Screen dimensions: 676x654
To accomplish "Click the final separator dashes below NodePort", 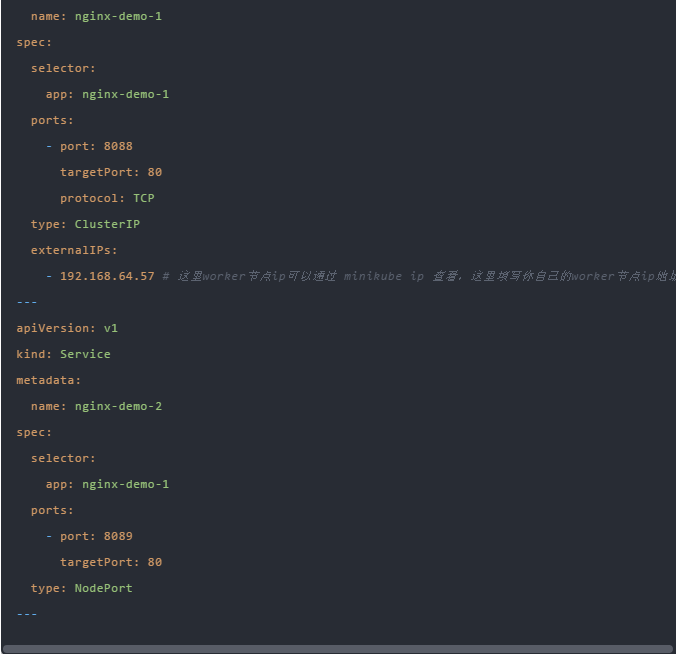I will click(27, 614).
